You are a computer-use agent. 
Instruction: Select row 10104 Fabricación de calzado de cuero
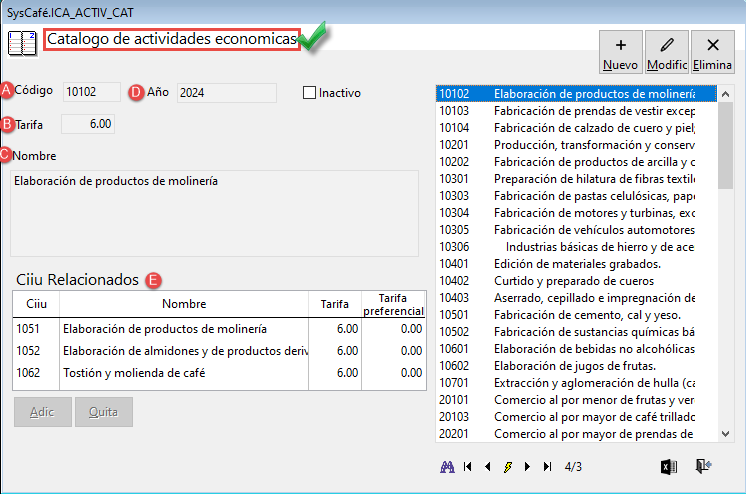(576, 128)
